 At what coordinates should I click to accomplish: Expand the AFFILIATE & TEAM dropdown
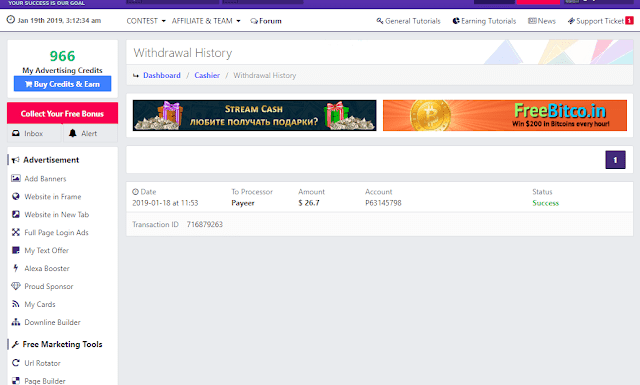point(206,21)
